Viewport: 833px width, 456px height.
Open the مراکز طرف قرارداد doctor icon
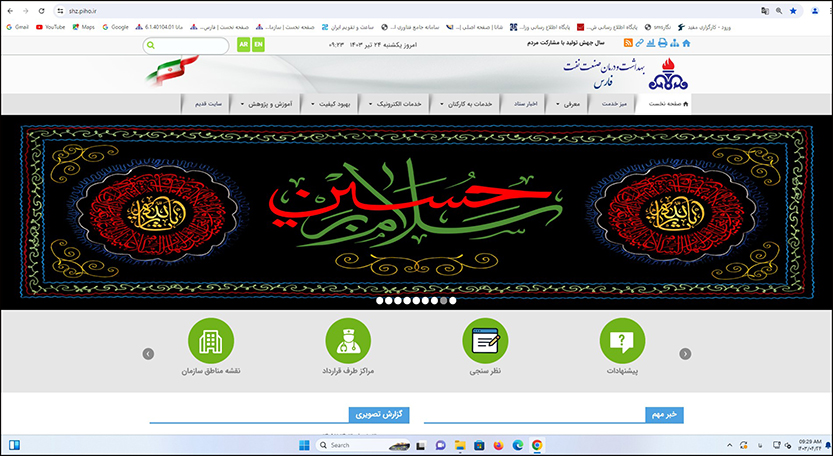pyautogui.click(x=348, y=341)
